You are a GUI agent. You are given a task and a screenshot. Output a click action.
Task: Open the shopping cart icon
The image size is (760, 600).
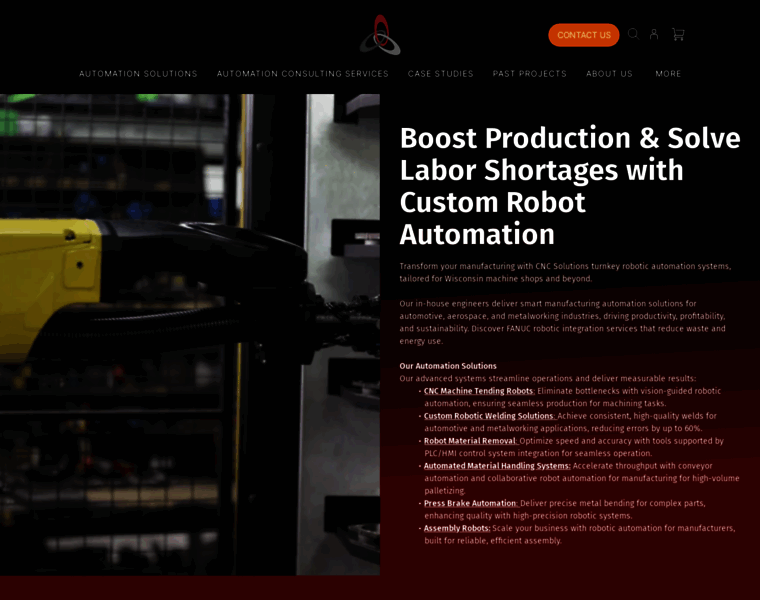(x=678, y=34)
